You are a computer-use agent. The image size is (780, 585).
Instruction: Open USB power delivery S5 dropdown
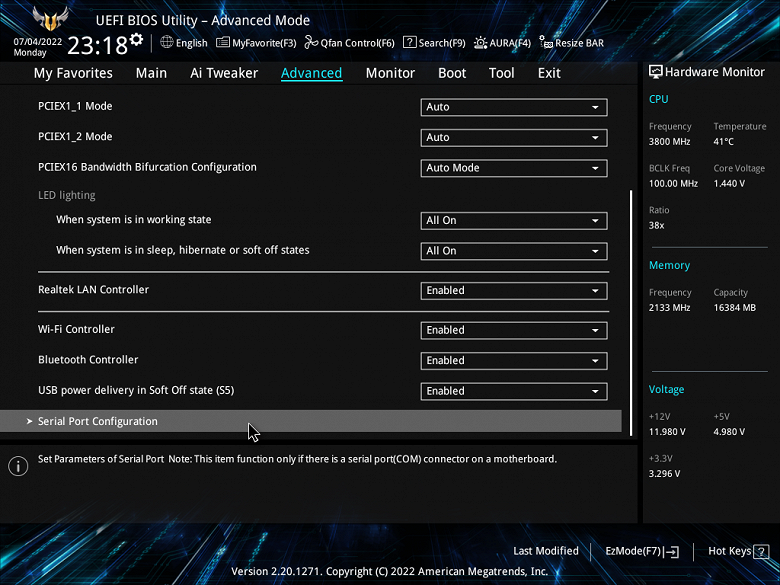tap(514, 391)
